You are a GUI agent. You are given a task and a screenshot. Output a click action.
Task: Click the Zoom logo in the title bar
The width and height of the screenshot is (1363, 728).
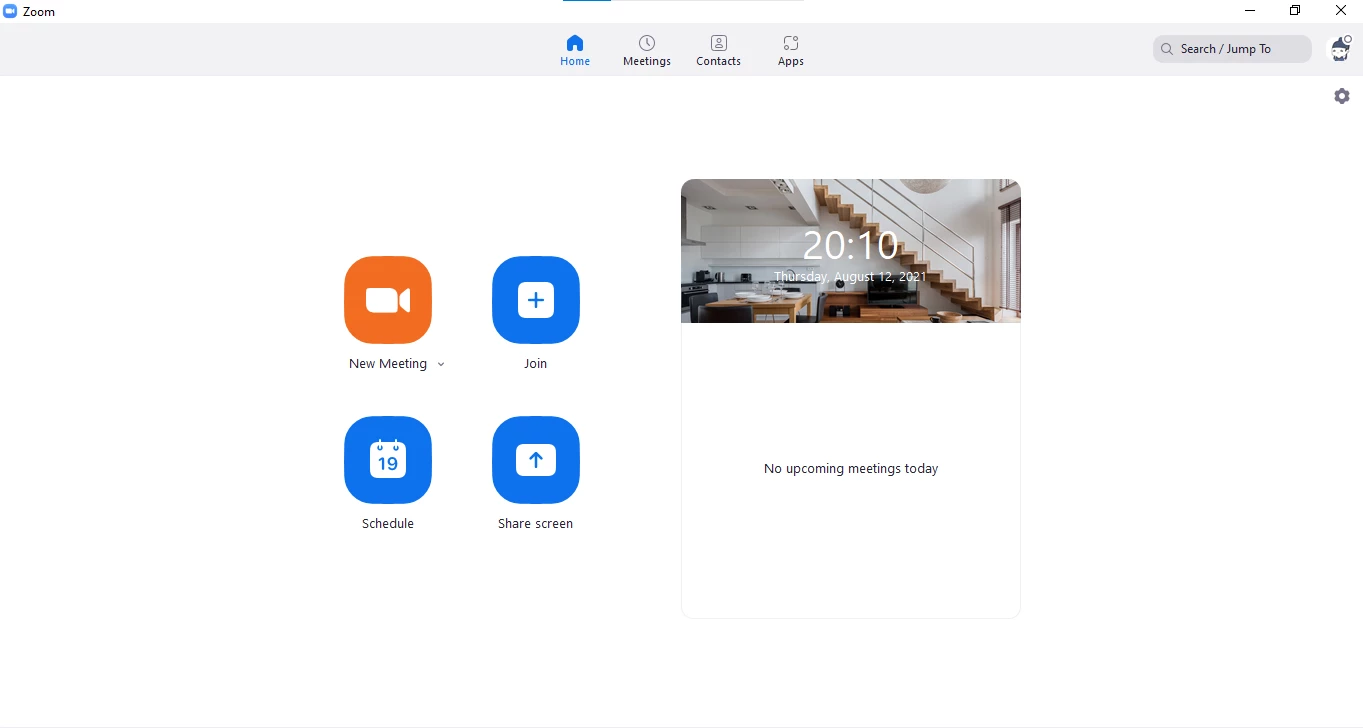(x=11, y=11)
